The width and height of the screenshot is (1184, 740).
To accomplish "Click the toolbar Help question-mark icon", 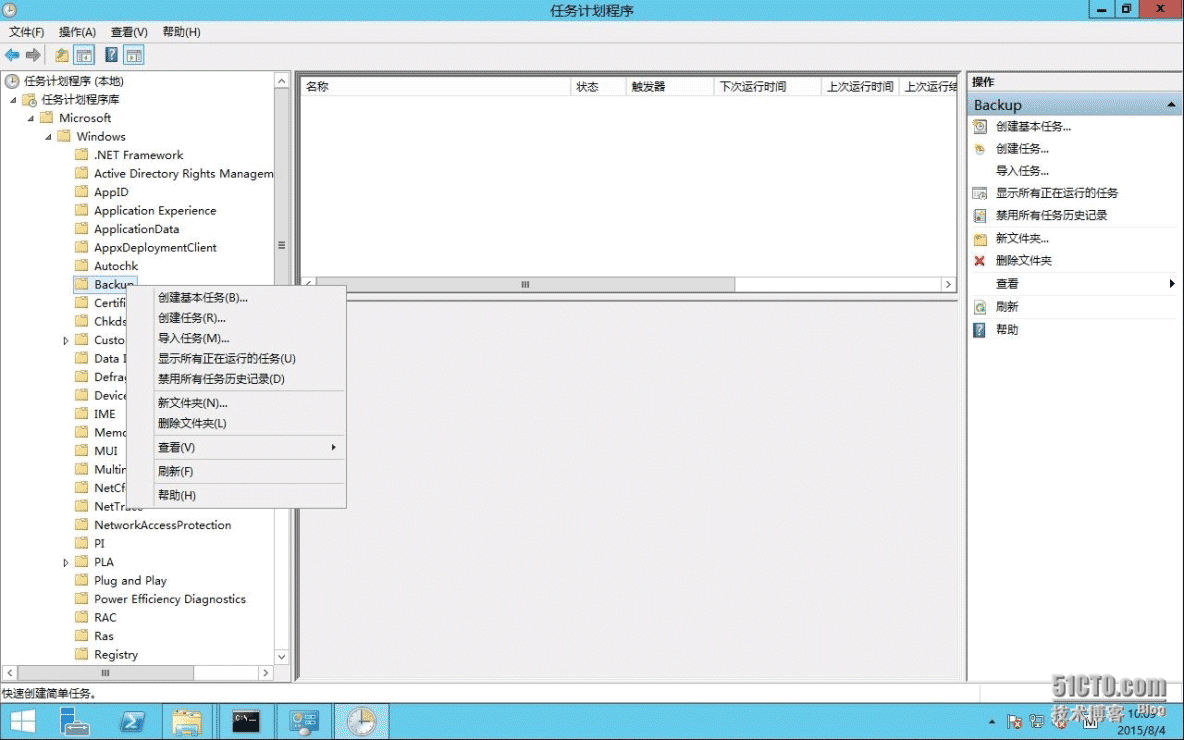I will click(111, 55).
